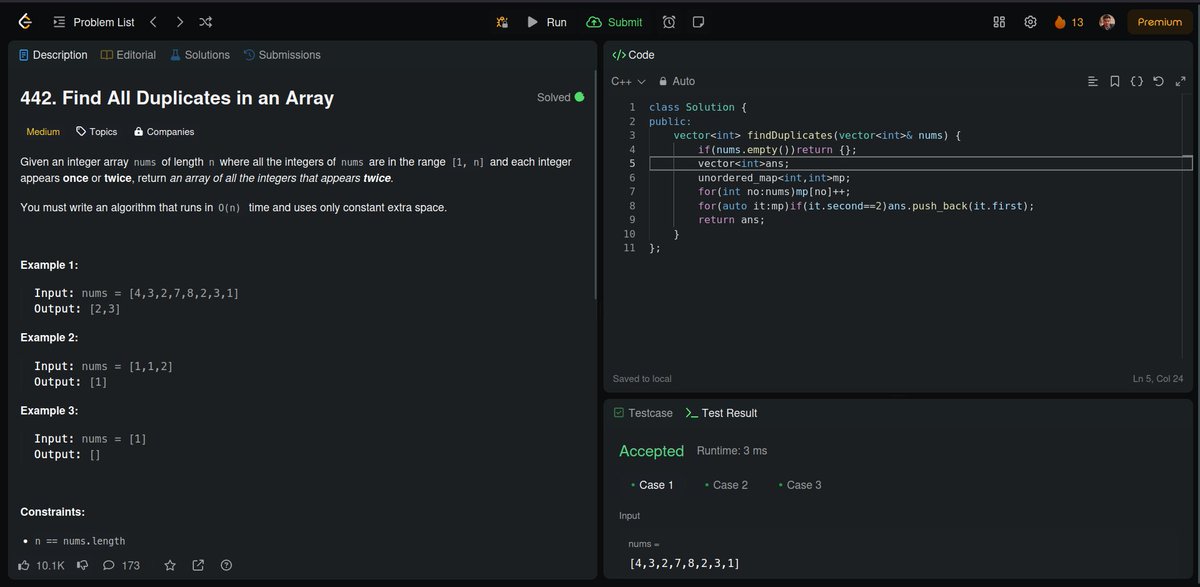Toggle the Auto lock setting
Image resolution: width=1200 pixels, height=587 pixels.
676,81
